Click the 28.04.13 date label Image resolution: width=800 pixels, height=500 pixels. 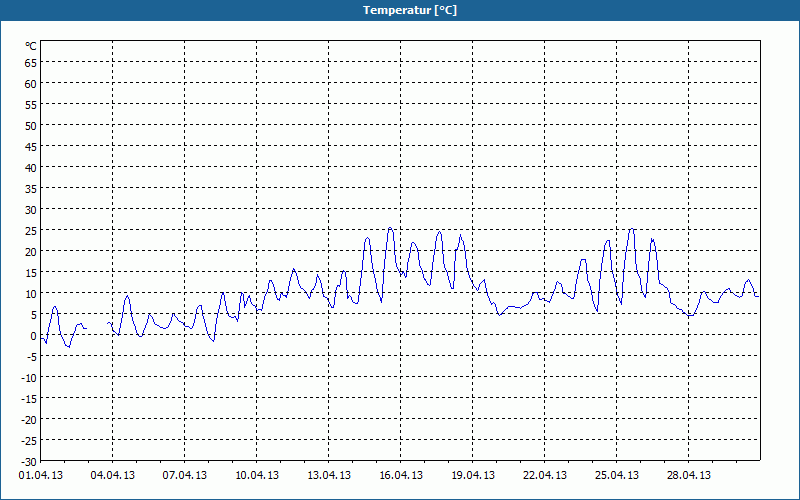pos(688,476)
